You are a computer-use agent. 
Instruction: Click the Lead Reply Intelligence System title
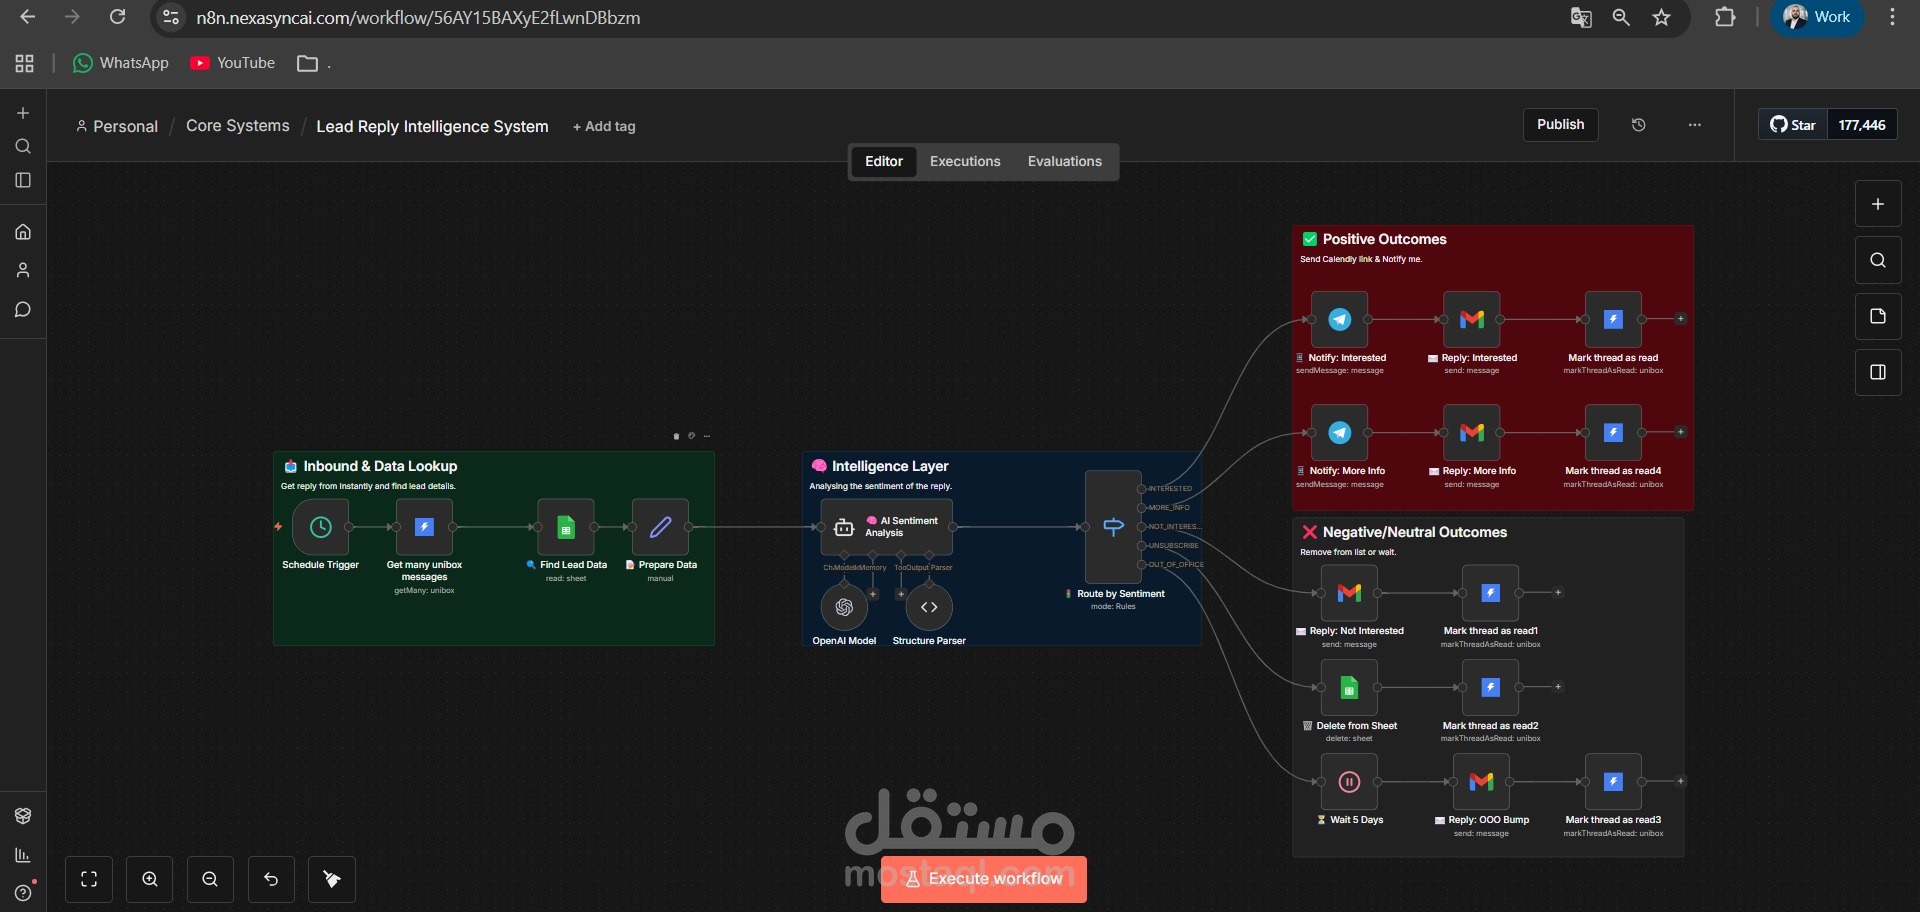432,127
